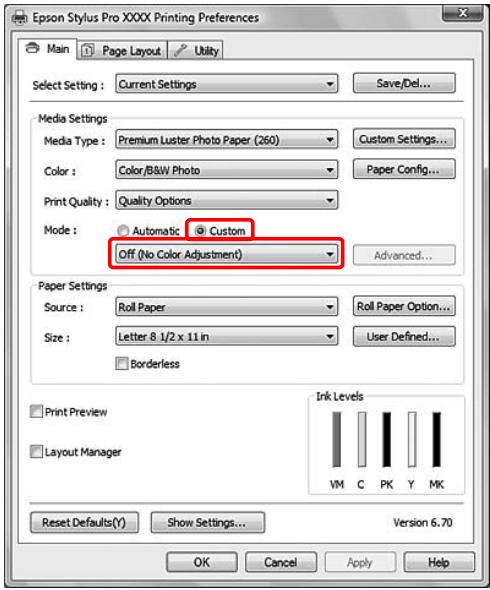Viewport: 490px width, 590px height.
Task: Expand the paper Source dropdown
Action: tap(227, 307)
